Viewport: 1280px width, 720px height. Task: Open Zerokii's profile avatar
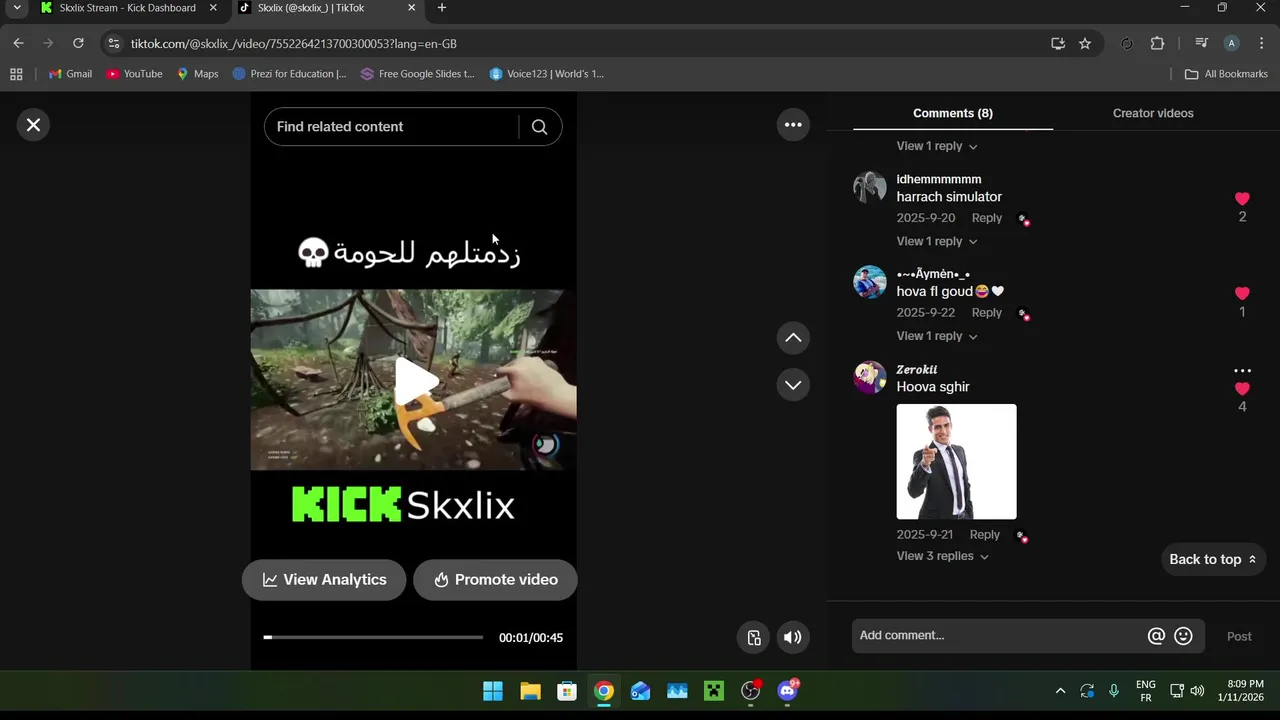click(x=870, y=377)
